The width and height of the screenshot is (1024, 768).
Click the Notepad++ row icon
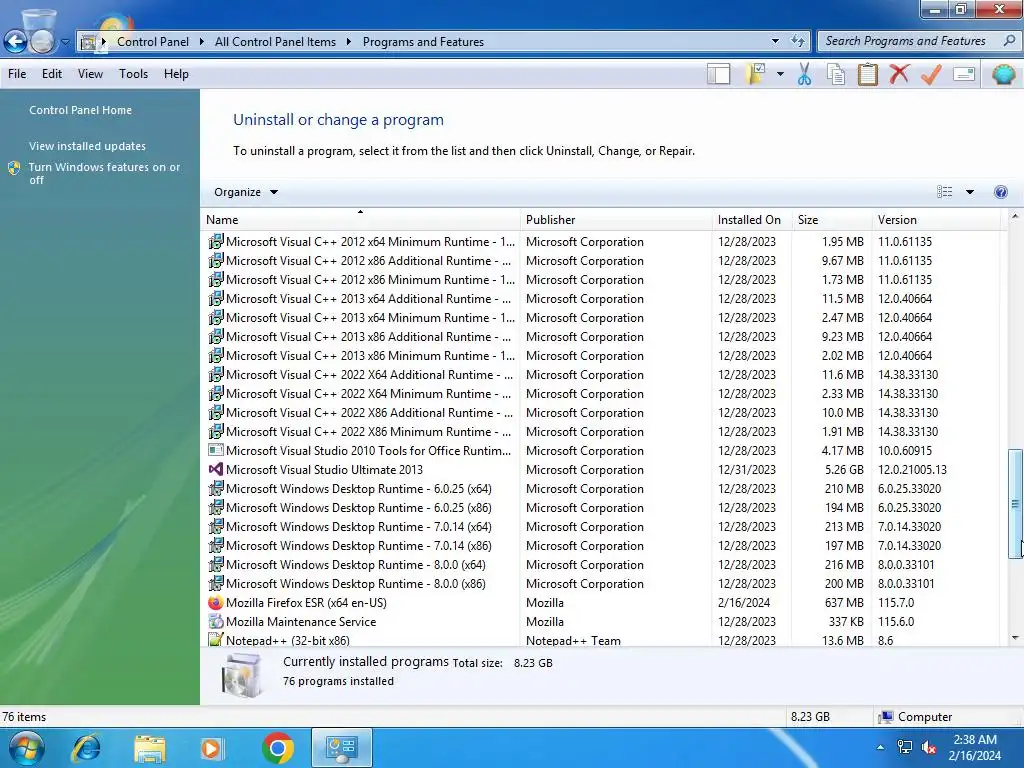click(x=216, y=640)
